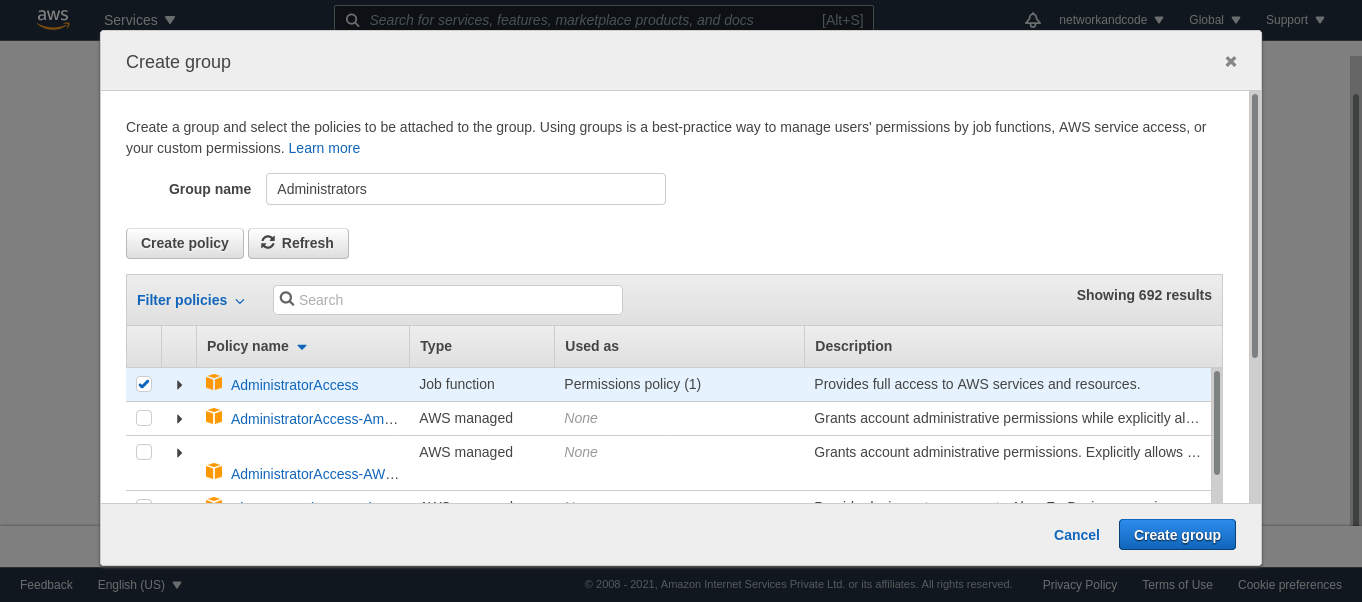Image resolution: width=1362 pixels, height=602 pixels.
Task: Click the policy table scrollbar
Action: pos(1217,423)
